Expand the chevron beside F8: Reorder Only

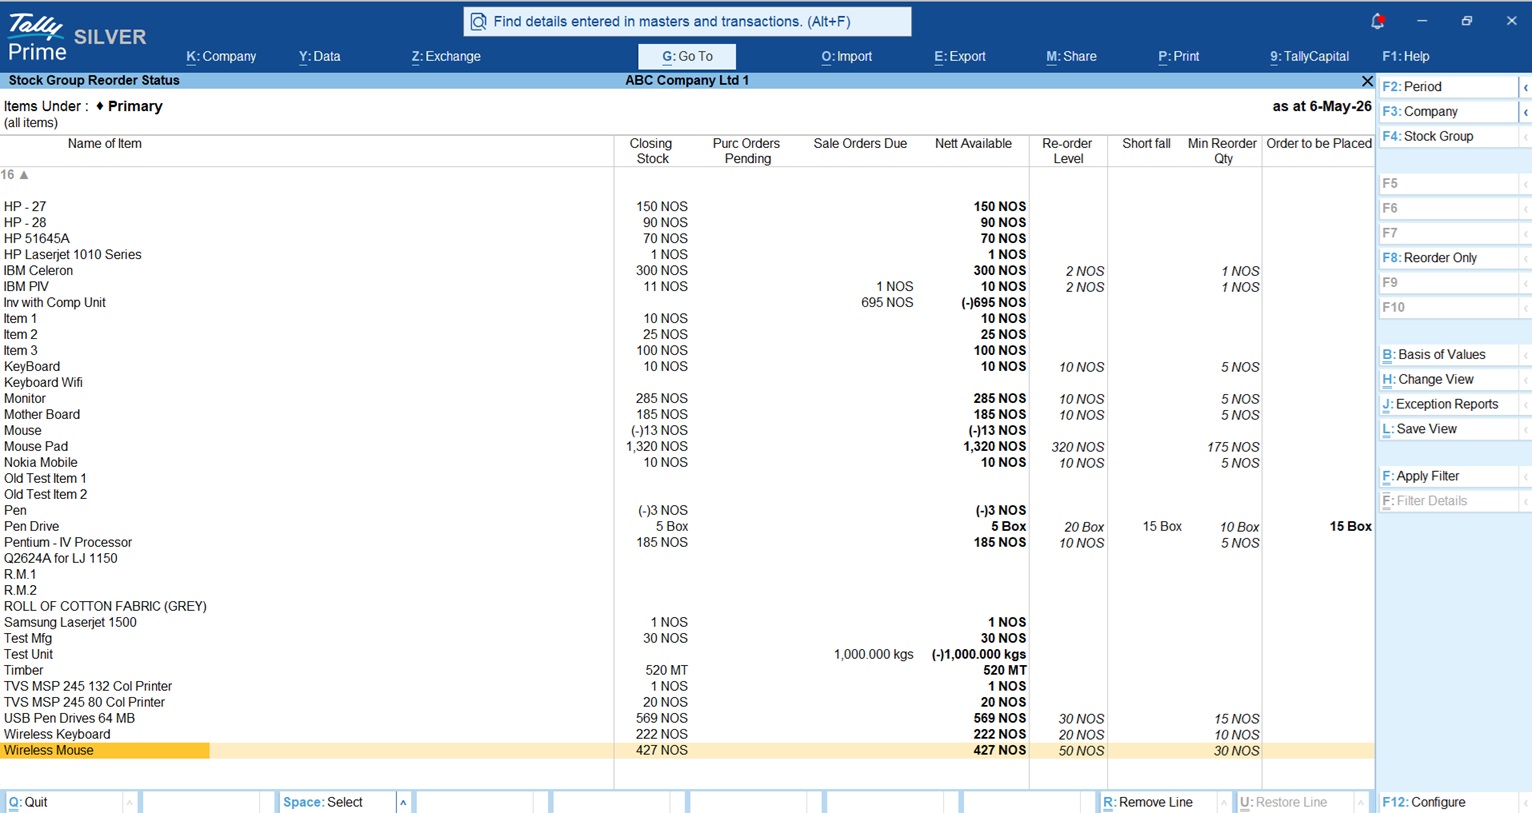[x=1525, y=258]
